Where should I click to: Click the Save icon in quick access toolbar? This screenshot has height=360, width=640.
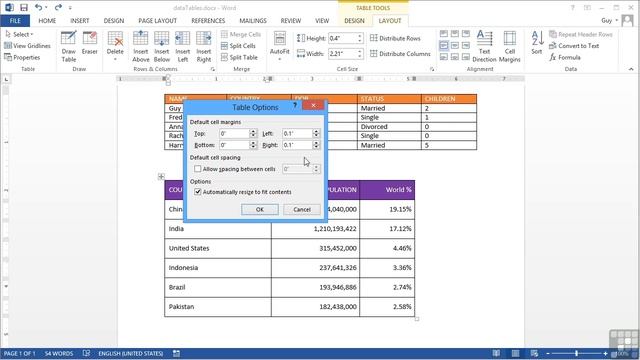tap(24, 7)
